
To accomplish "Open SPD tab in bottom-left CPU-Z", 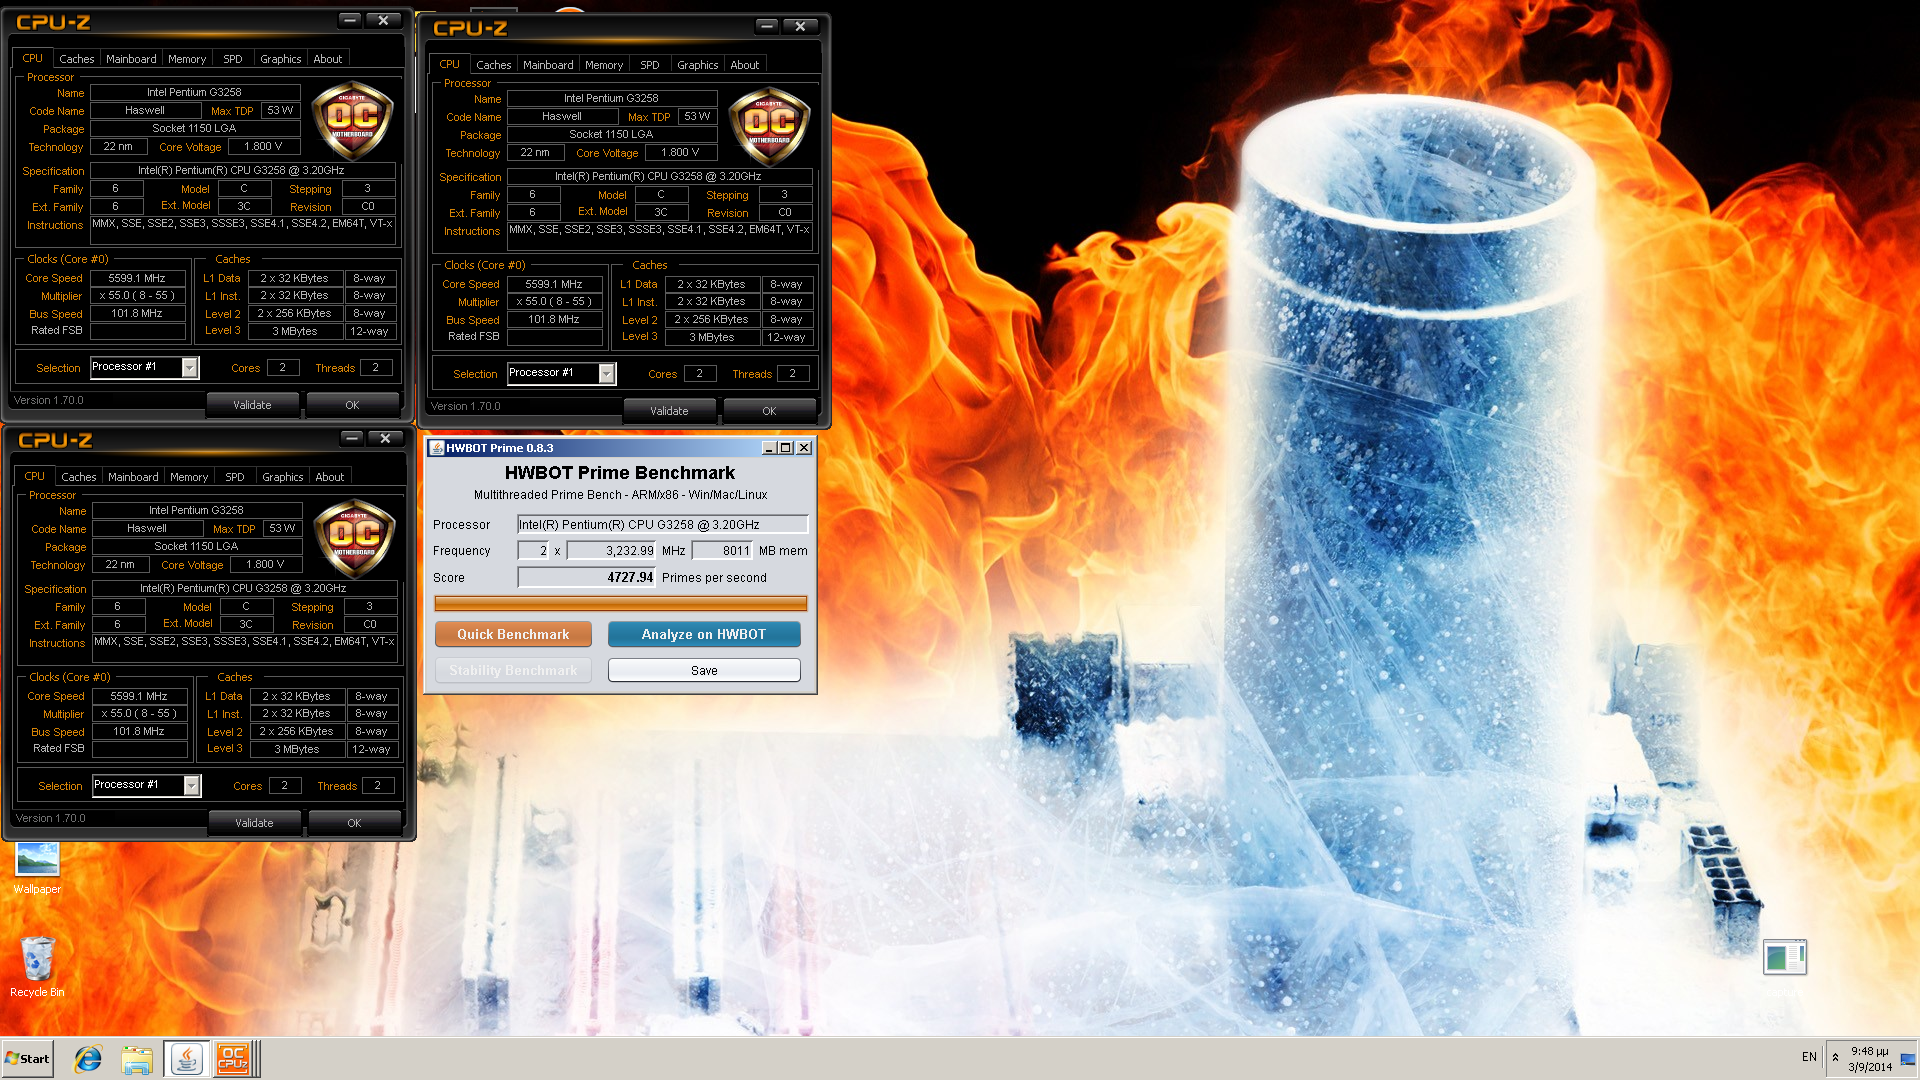I will [235, 477].
